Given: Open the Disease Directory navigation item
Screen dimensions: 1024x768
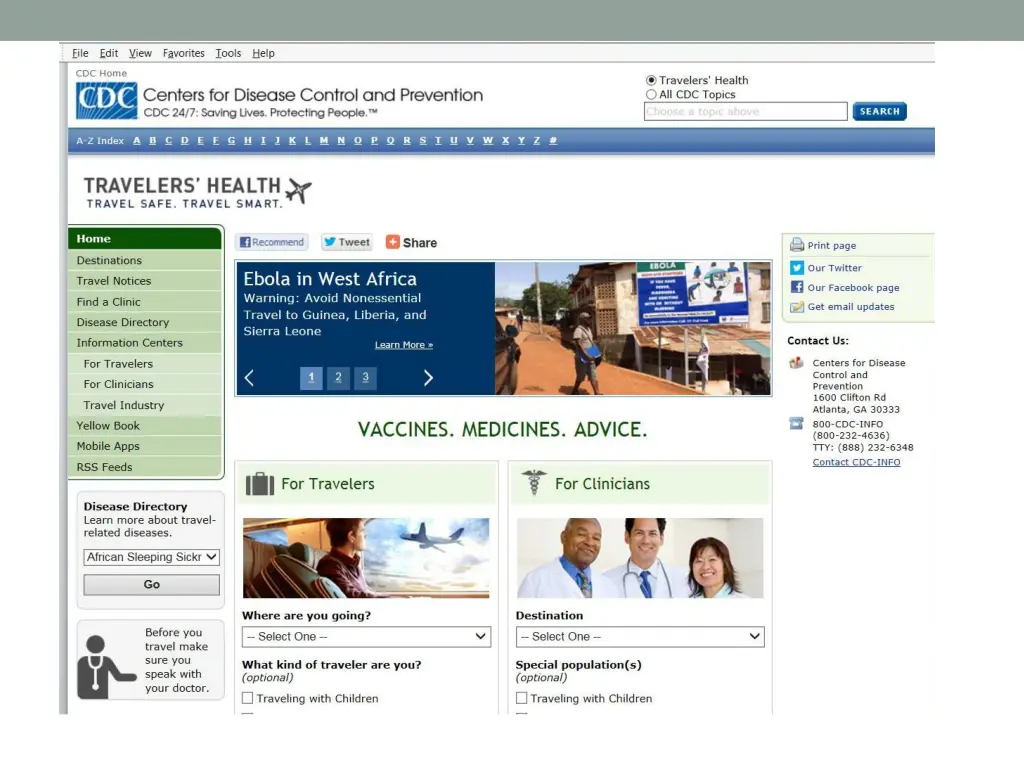Looking at the screenshot, I should pyautogui.click(x=145, y=322).
